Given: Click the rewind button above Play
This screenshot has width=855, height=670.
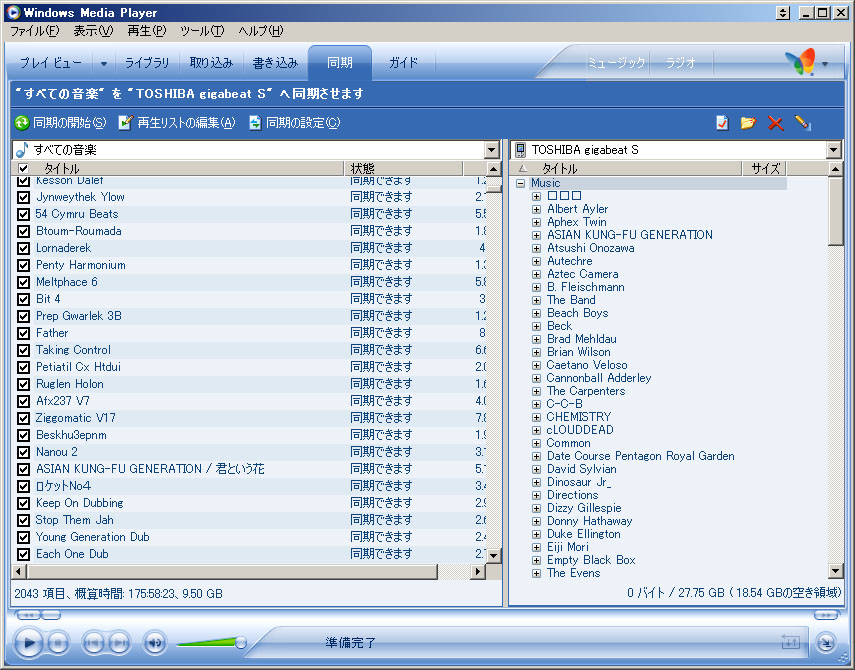Looking at the screenshot, I should pyautogui.click(x=28, y=615).
